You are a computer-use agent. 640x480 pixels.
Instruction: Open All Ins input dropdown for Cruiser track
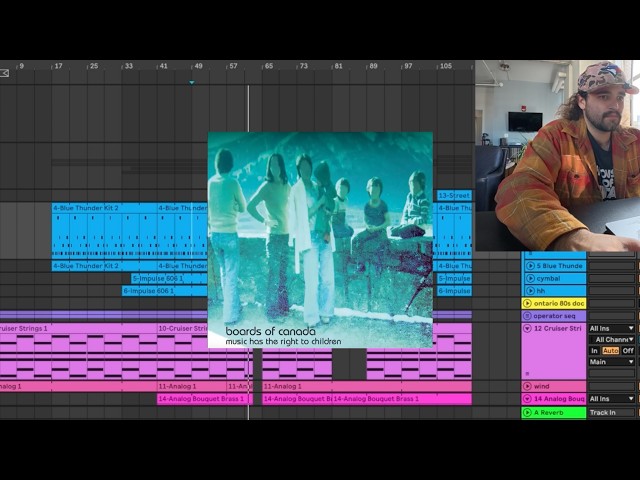point(611,329)
